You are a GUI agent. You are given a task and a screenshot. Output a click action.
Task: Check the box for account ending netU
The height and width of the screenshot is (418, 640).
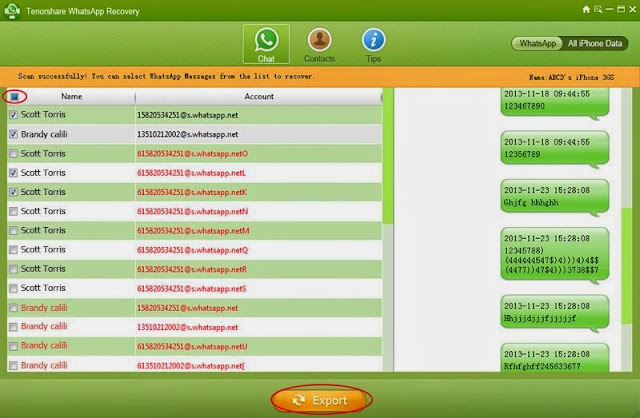[13, 346]
